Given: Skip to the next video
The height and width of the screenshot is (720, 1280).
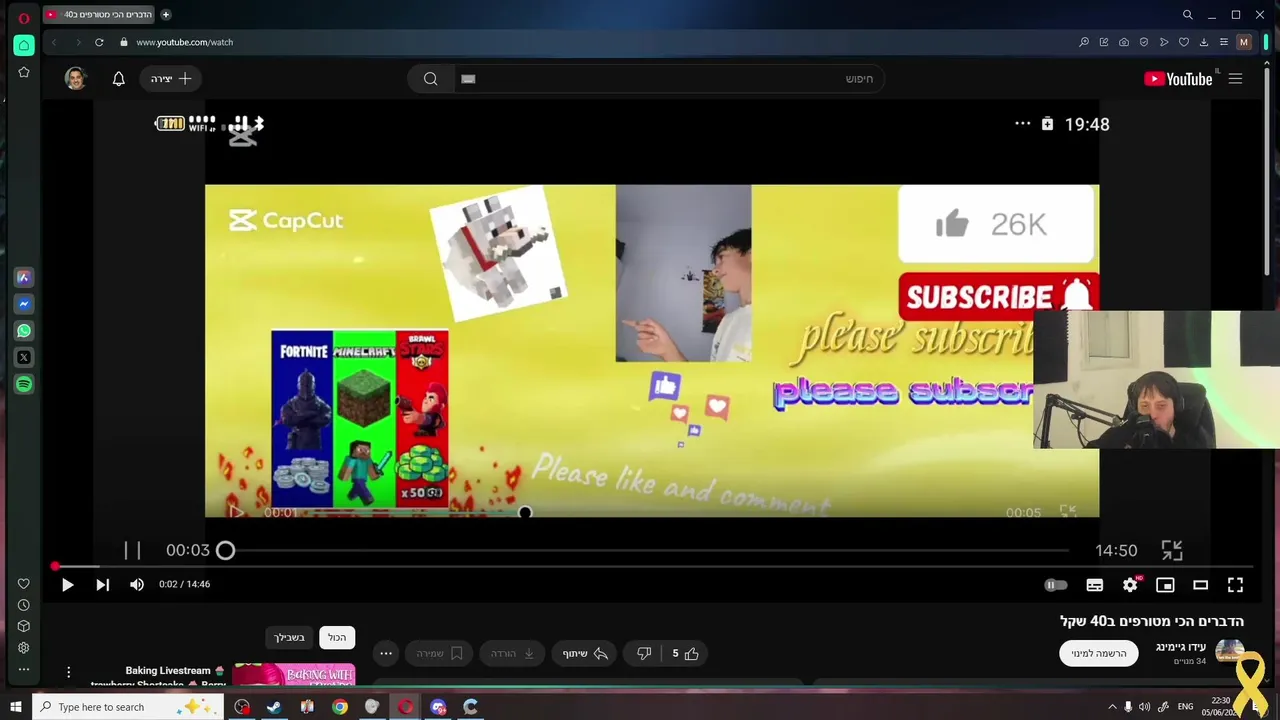Looking at the screenshot, I should pyautogui.click(x=102, y=585).
